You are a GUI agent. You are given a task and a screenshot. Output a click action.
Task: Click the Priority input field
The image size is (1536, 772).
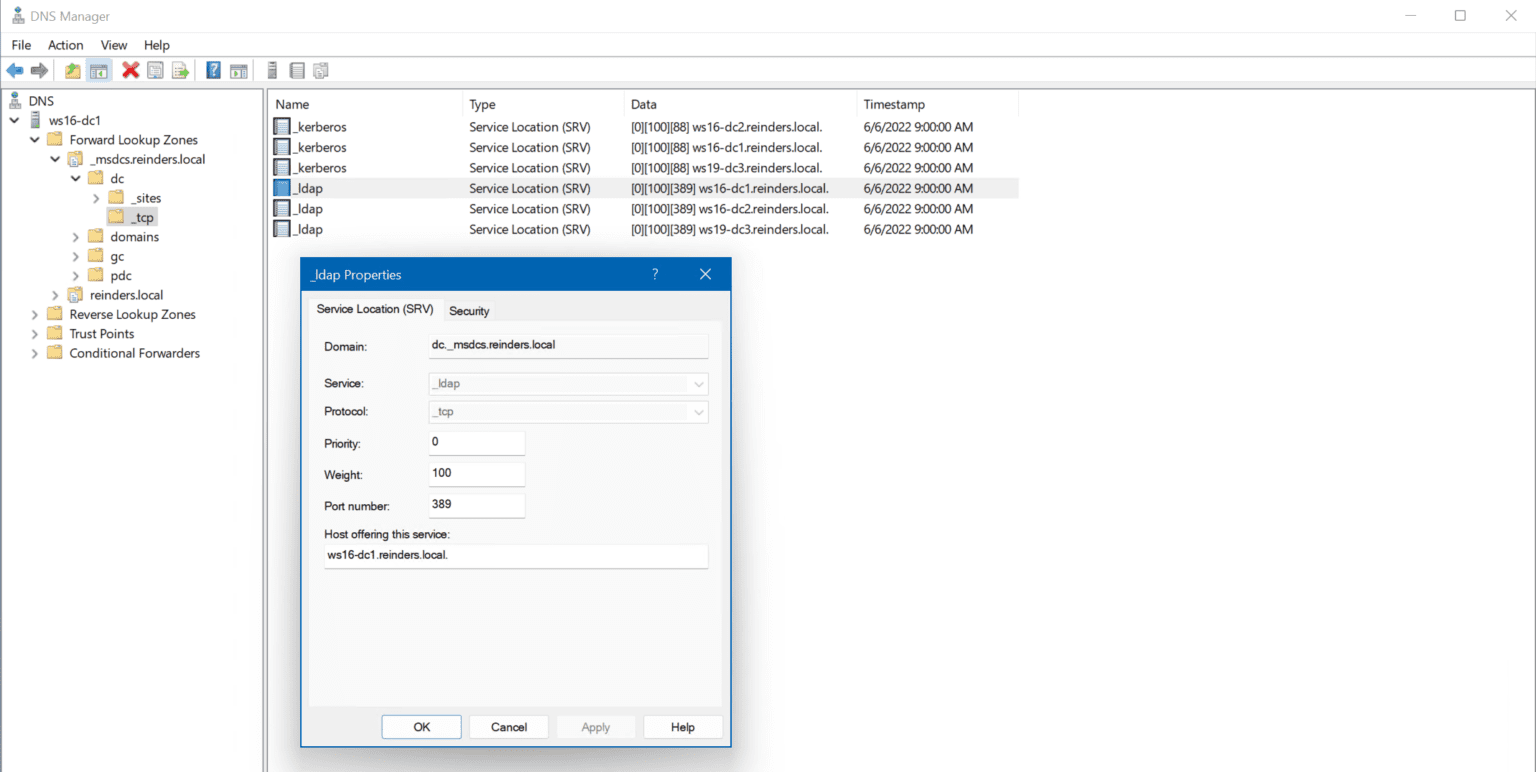[x=476, y=442]
